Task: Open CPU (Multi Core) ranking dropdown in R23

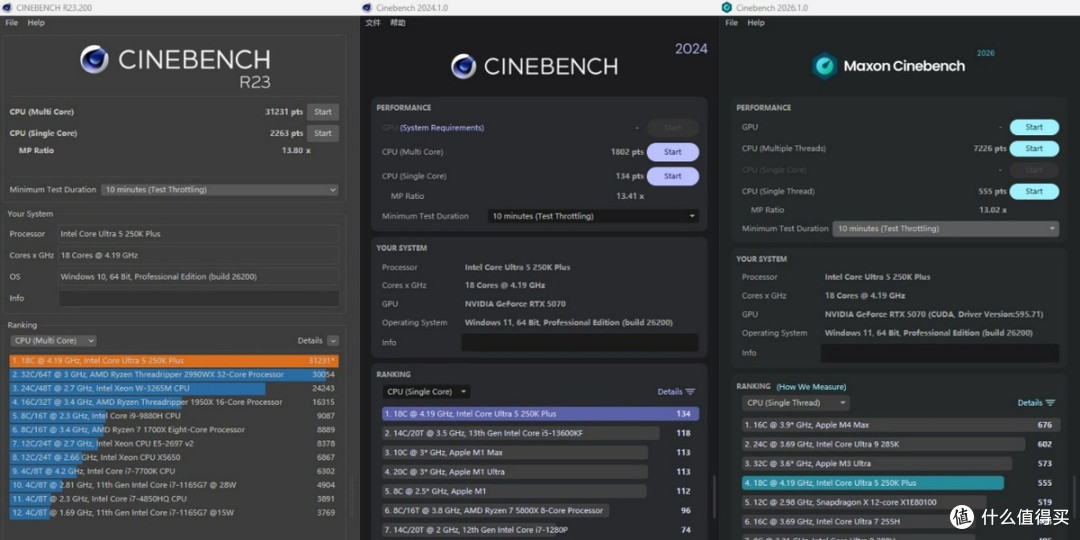Action: pyautogui.click(x=53, y=341)
